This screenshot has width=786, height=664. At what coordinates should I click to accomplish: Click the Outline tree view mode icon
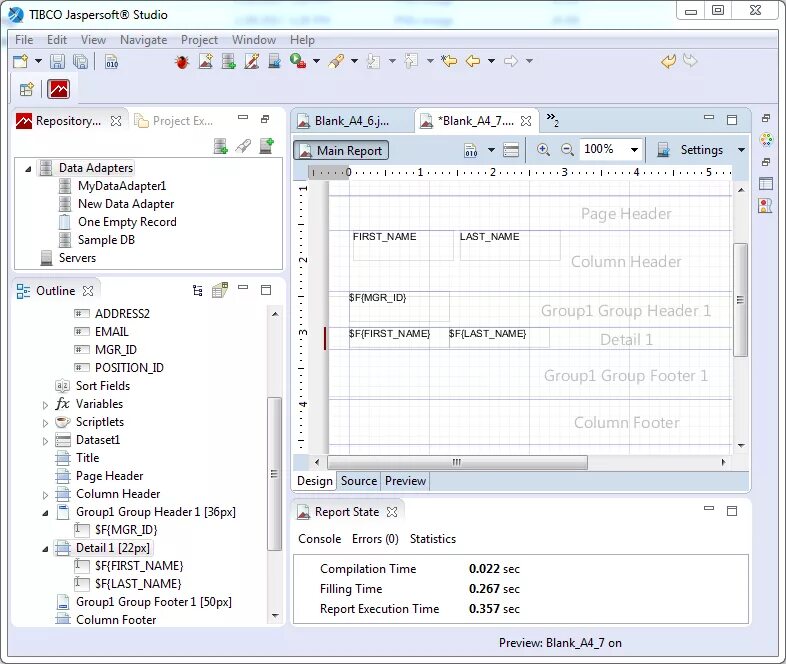(198, 290)
